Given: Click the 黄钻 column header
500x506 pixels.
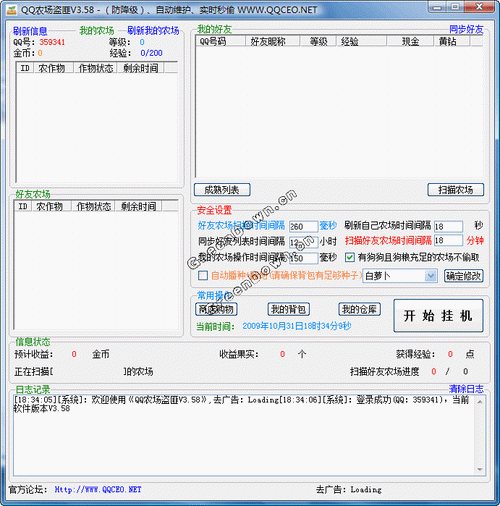Looking at the screenshot, I should (452, 41).
